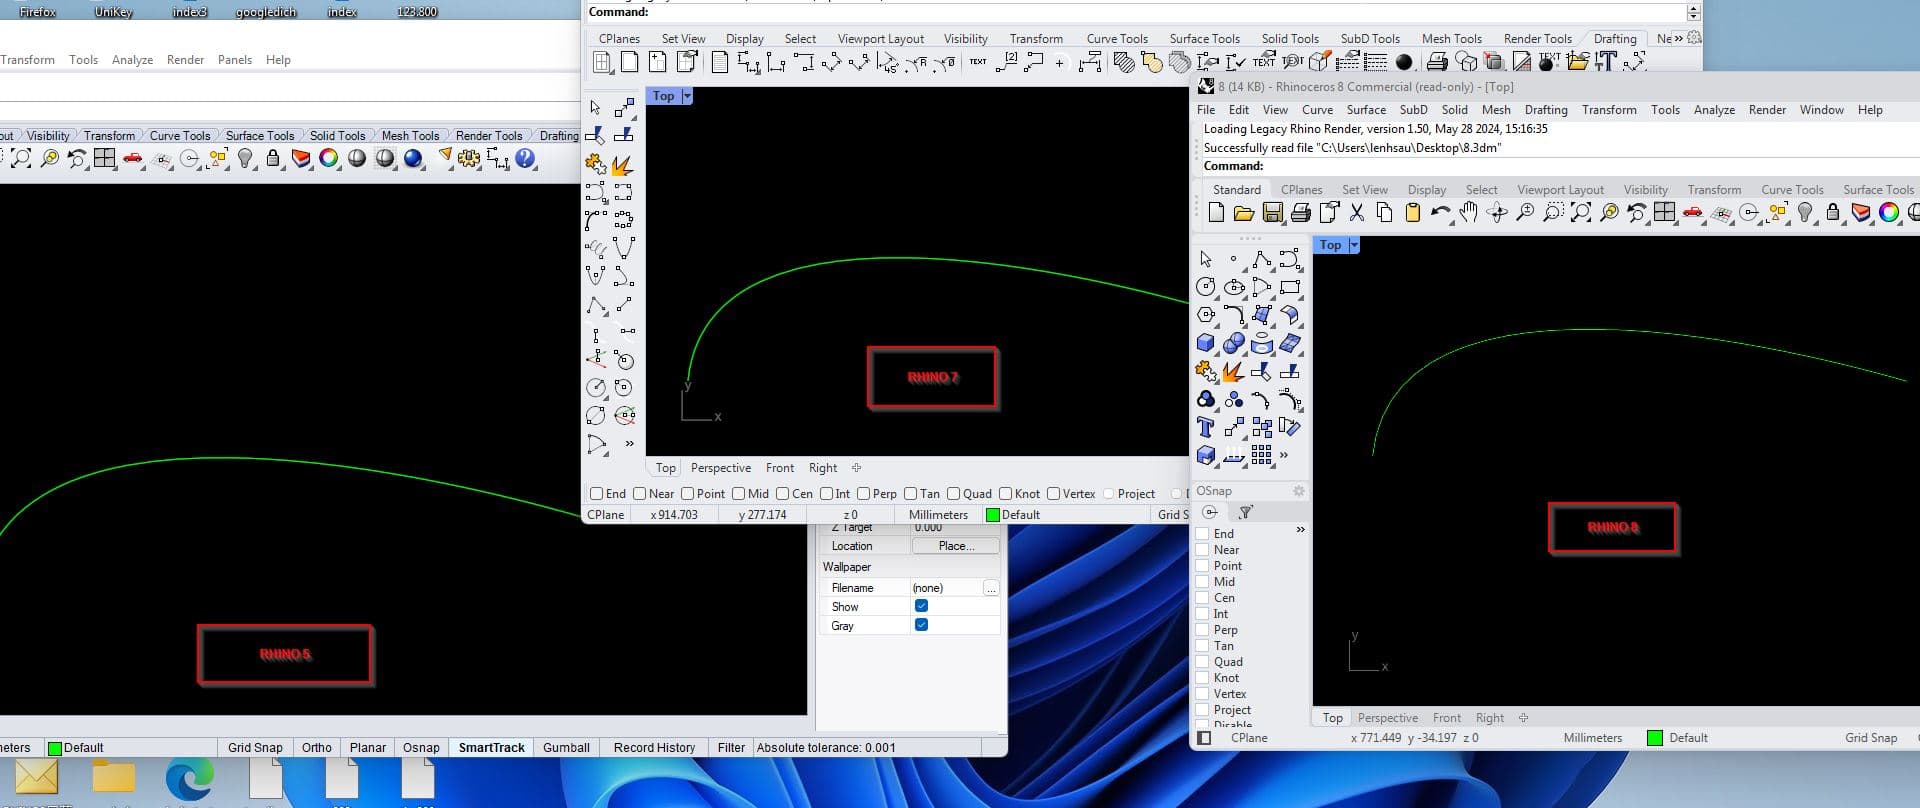Click red car icon in Rhino 8 toolbar

click(1692, 212)
